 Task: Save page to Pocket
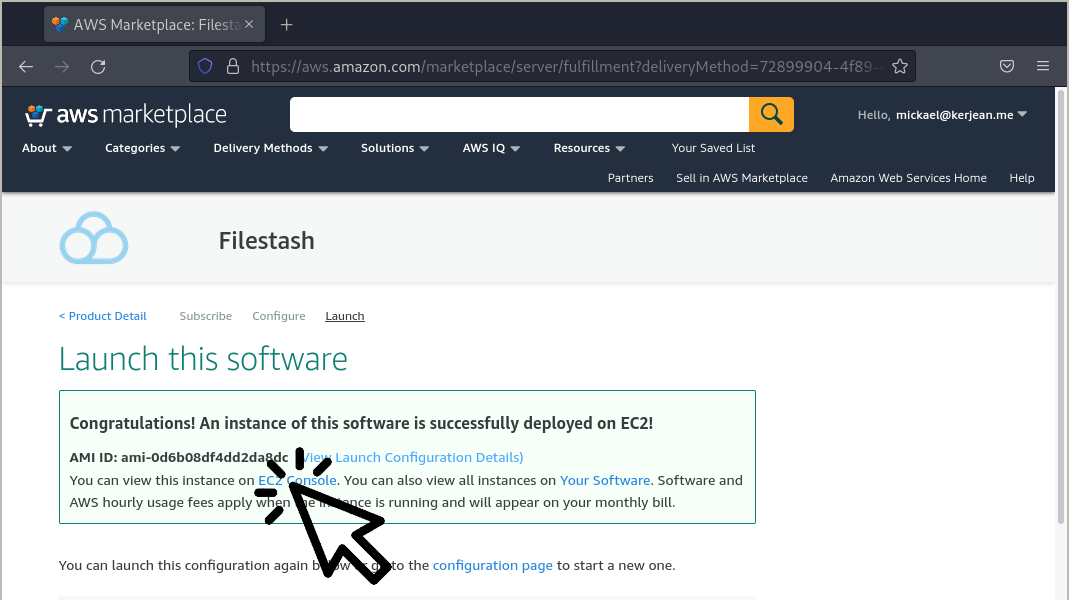(1007, 66)
